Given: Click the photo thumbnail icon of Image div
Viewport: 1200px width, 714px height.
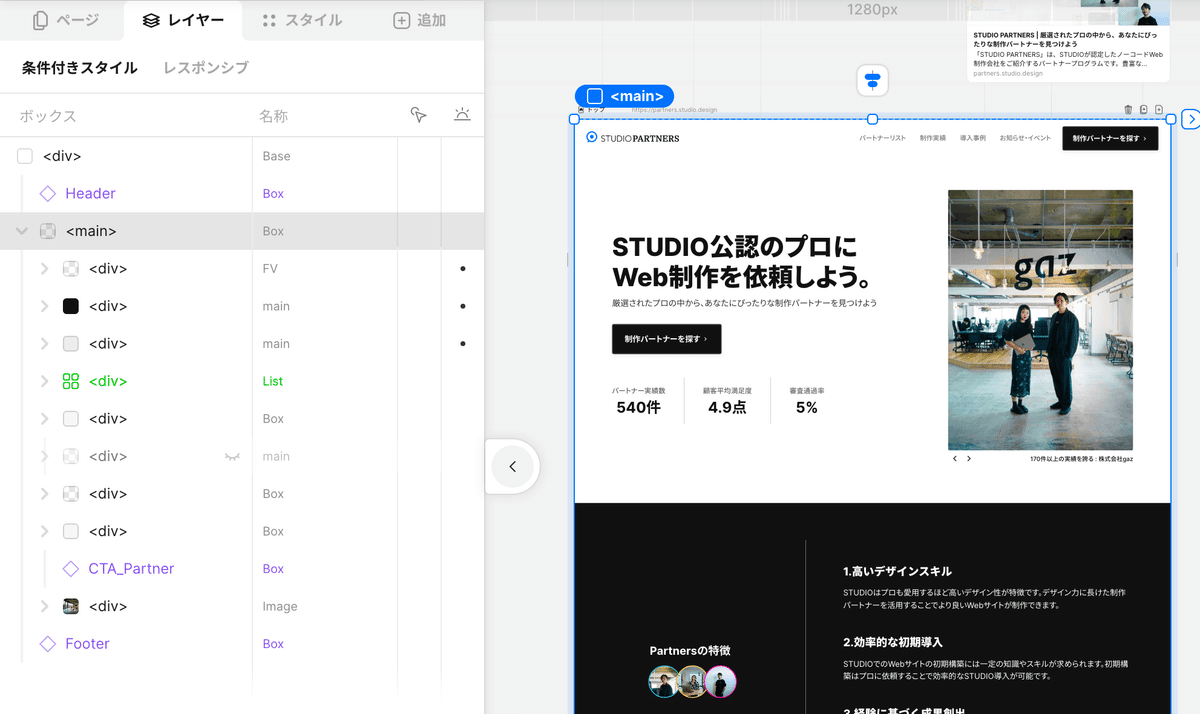Looking at the screenshot, I should [x=71, y=606].
